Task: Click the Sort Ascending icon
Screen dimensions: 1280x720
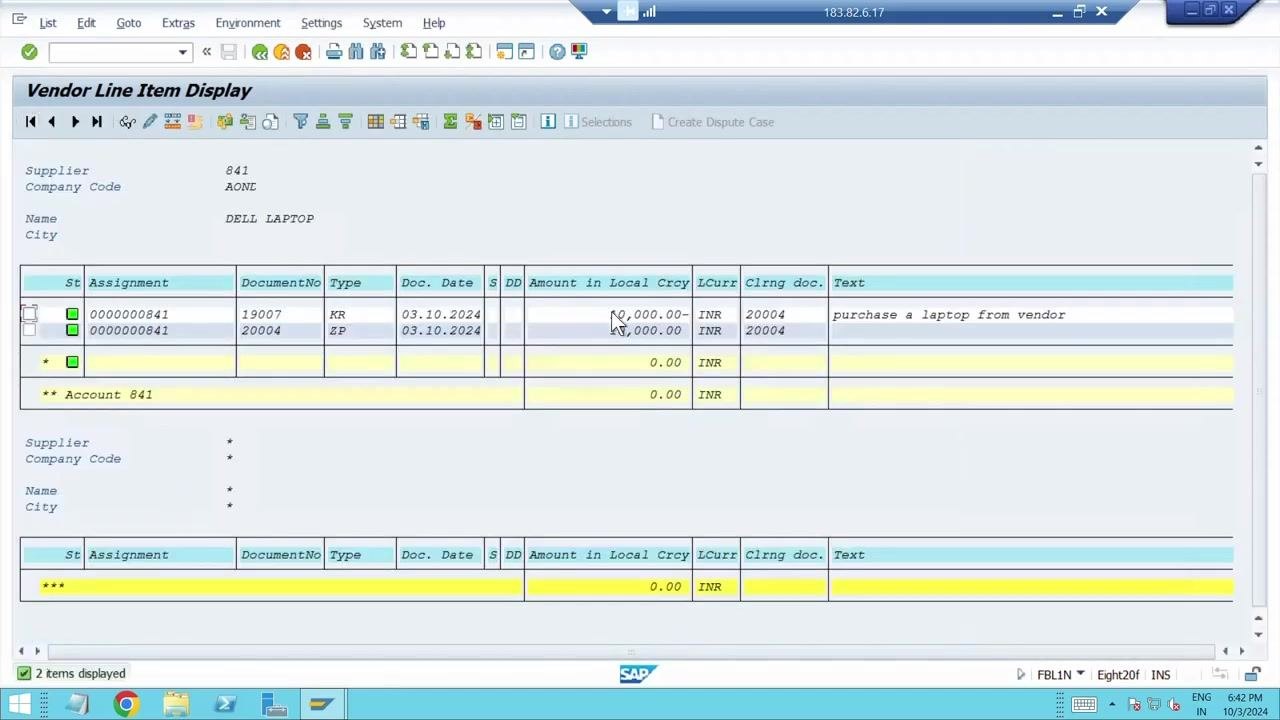Action: [x=323, y=122]
